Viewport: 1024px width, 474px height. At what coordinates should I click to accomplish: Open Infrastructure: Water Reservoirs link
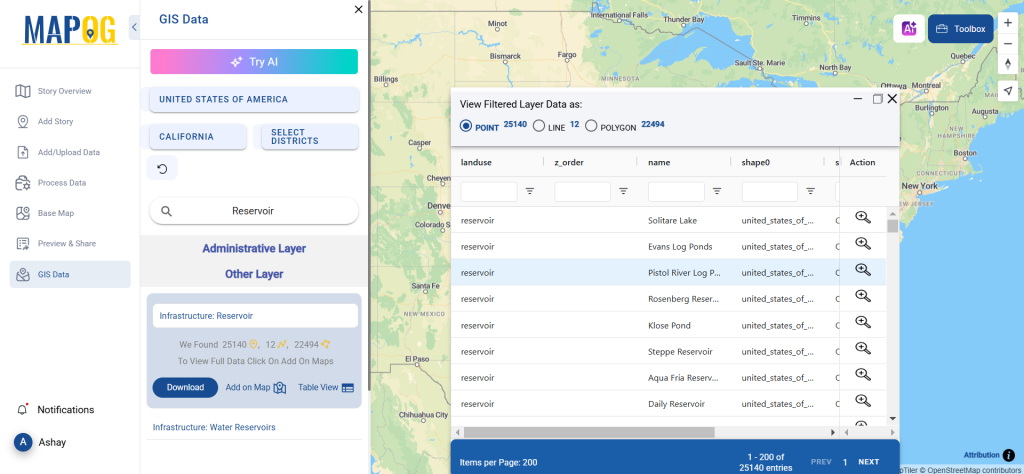214,427
